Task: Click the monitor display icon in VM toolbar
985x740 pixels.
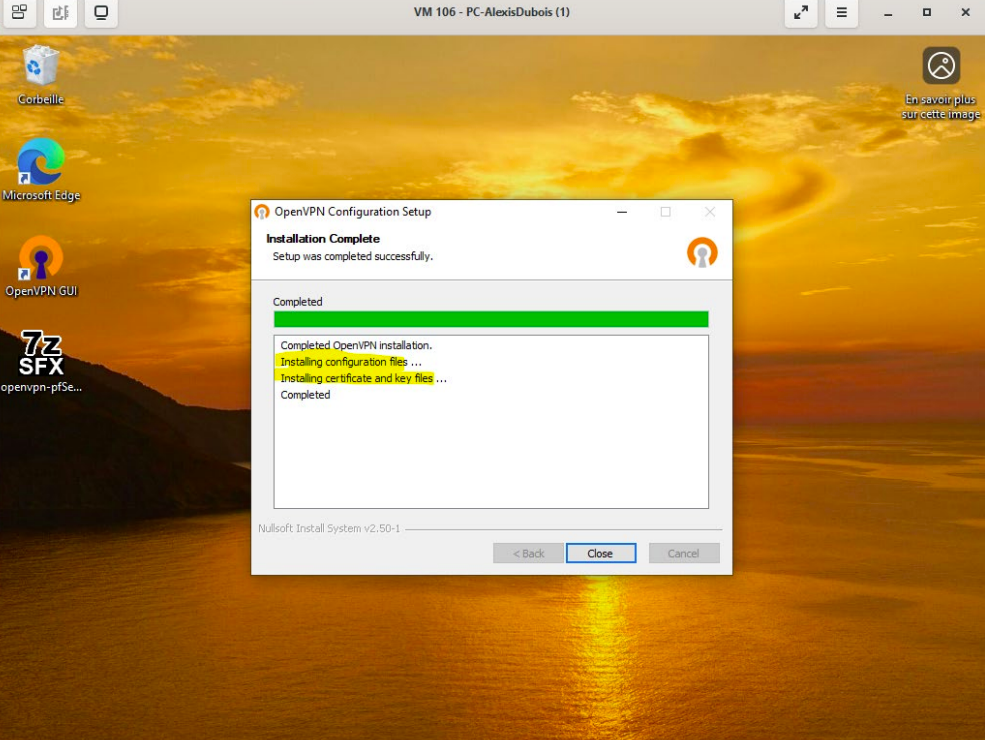Action: point(101,13)
